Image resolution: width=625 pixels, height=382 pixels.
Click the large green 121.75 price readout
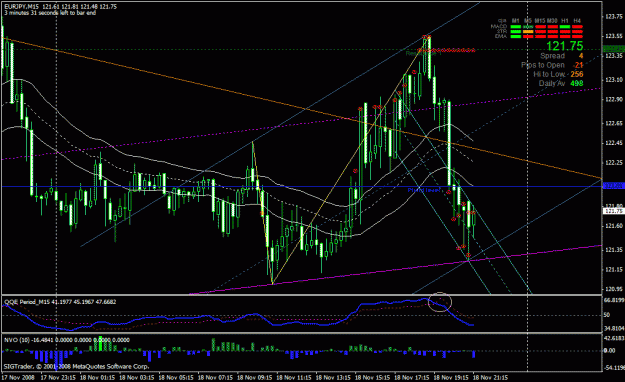(565, 46)
